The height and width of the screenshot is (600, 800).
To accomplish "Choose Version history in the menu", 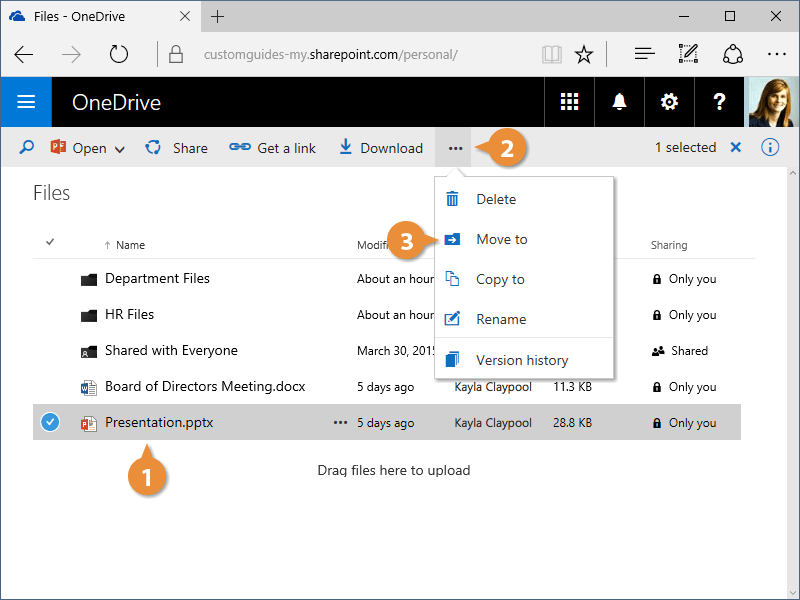I will [521, 360].
